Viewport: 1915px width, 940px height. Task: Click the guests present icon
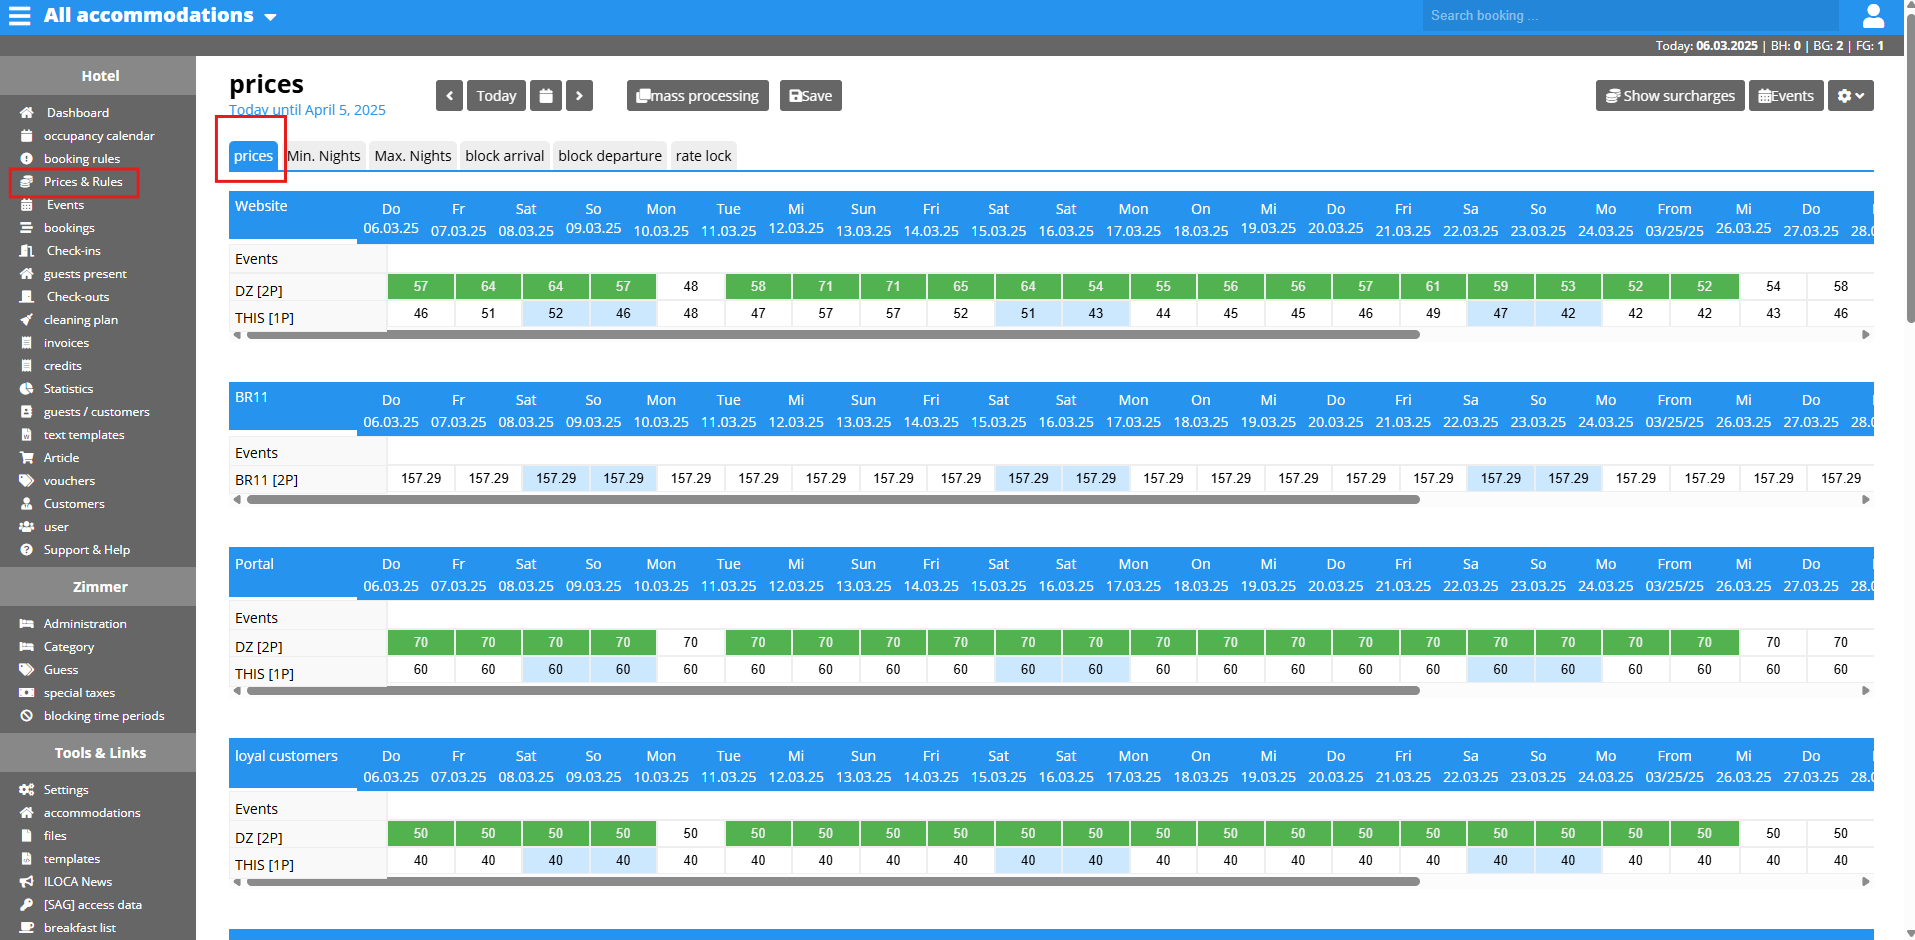27,274
